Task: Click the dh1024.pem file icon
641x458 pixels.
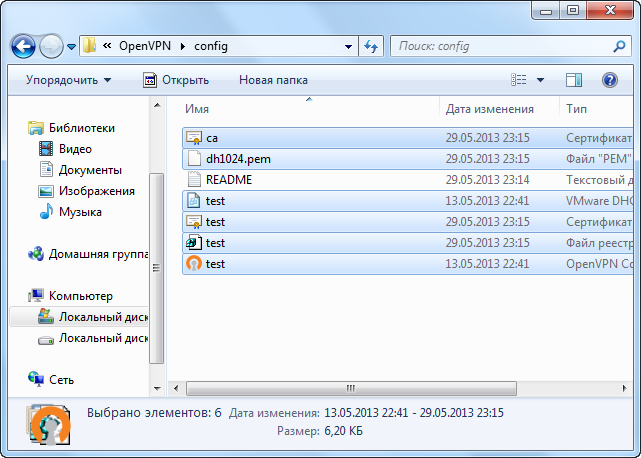Action: (x=194, y=159)
